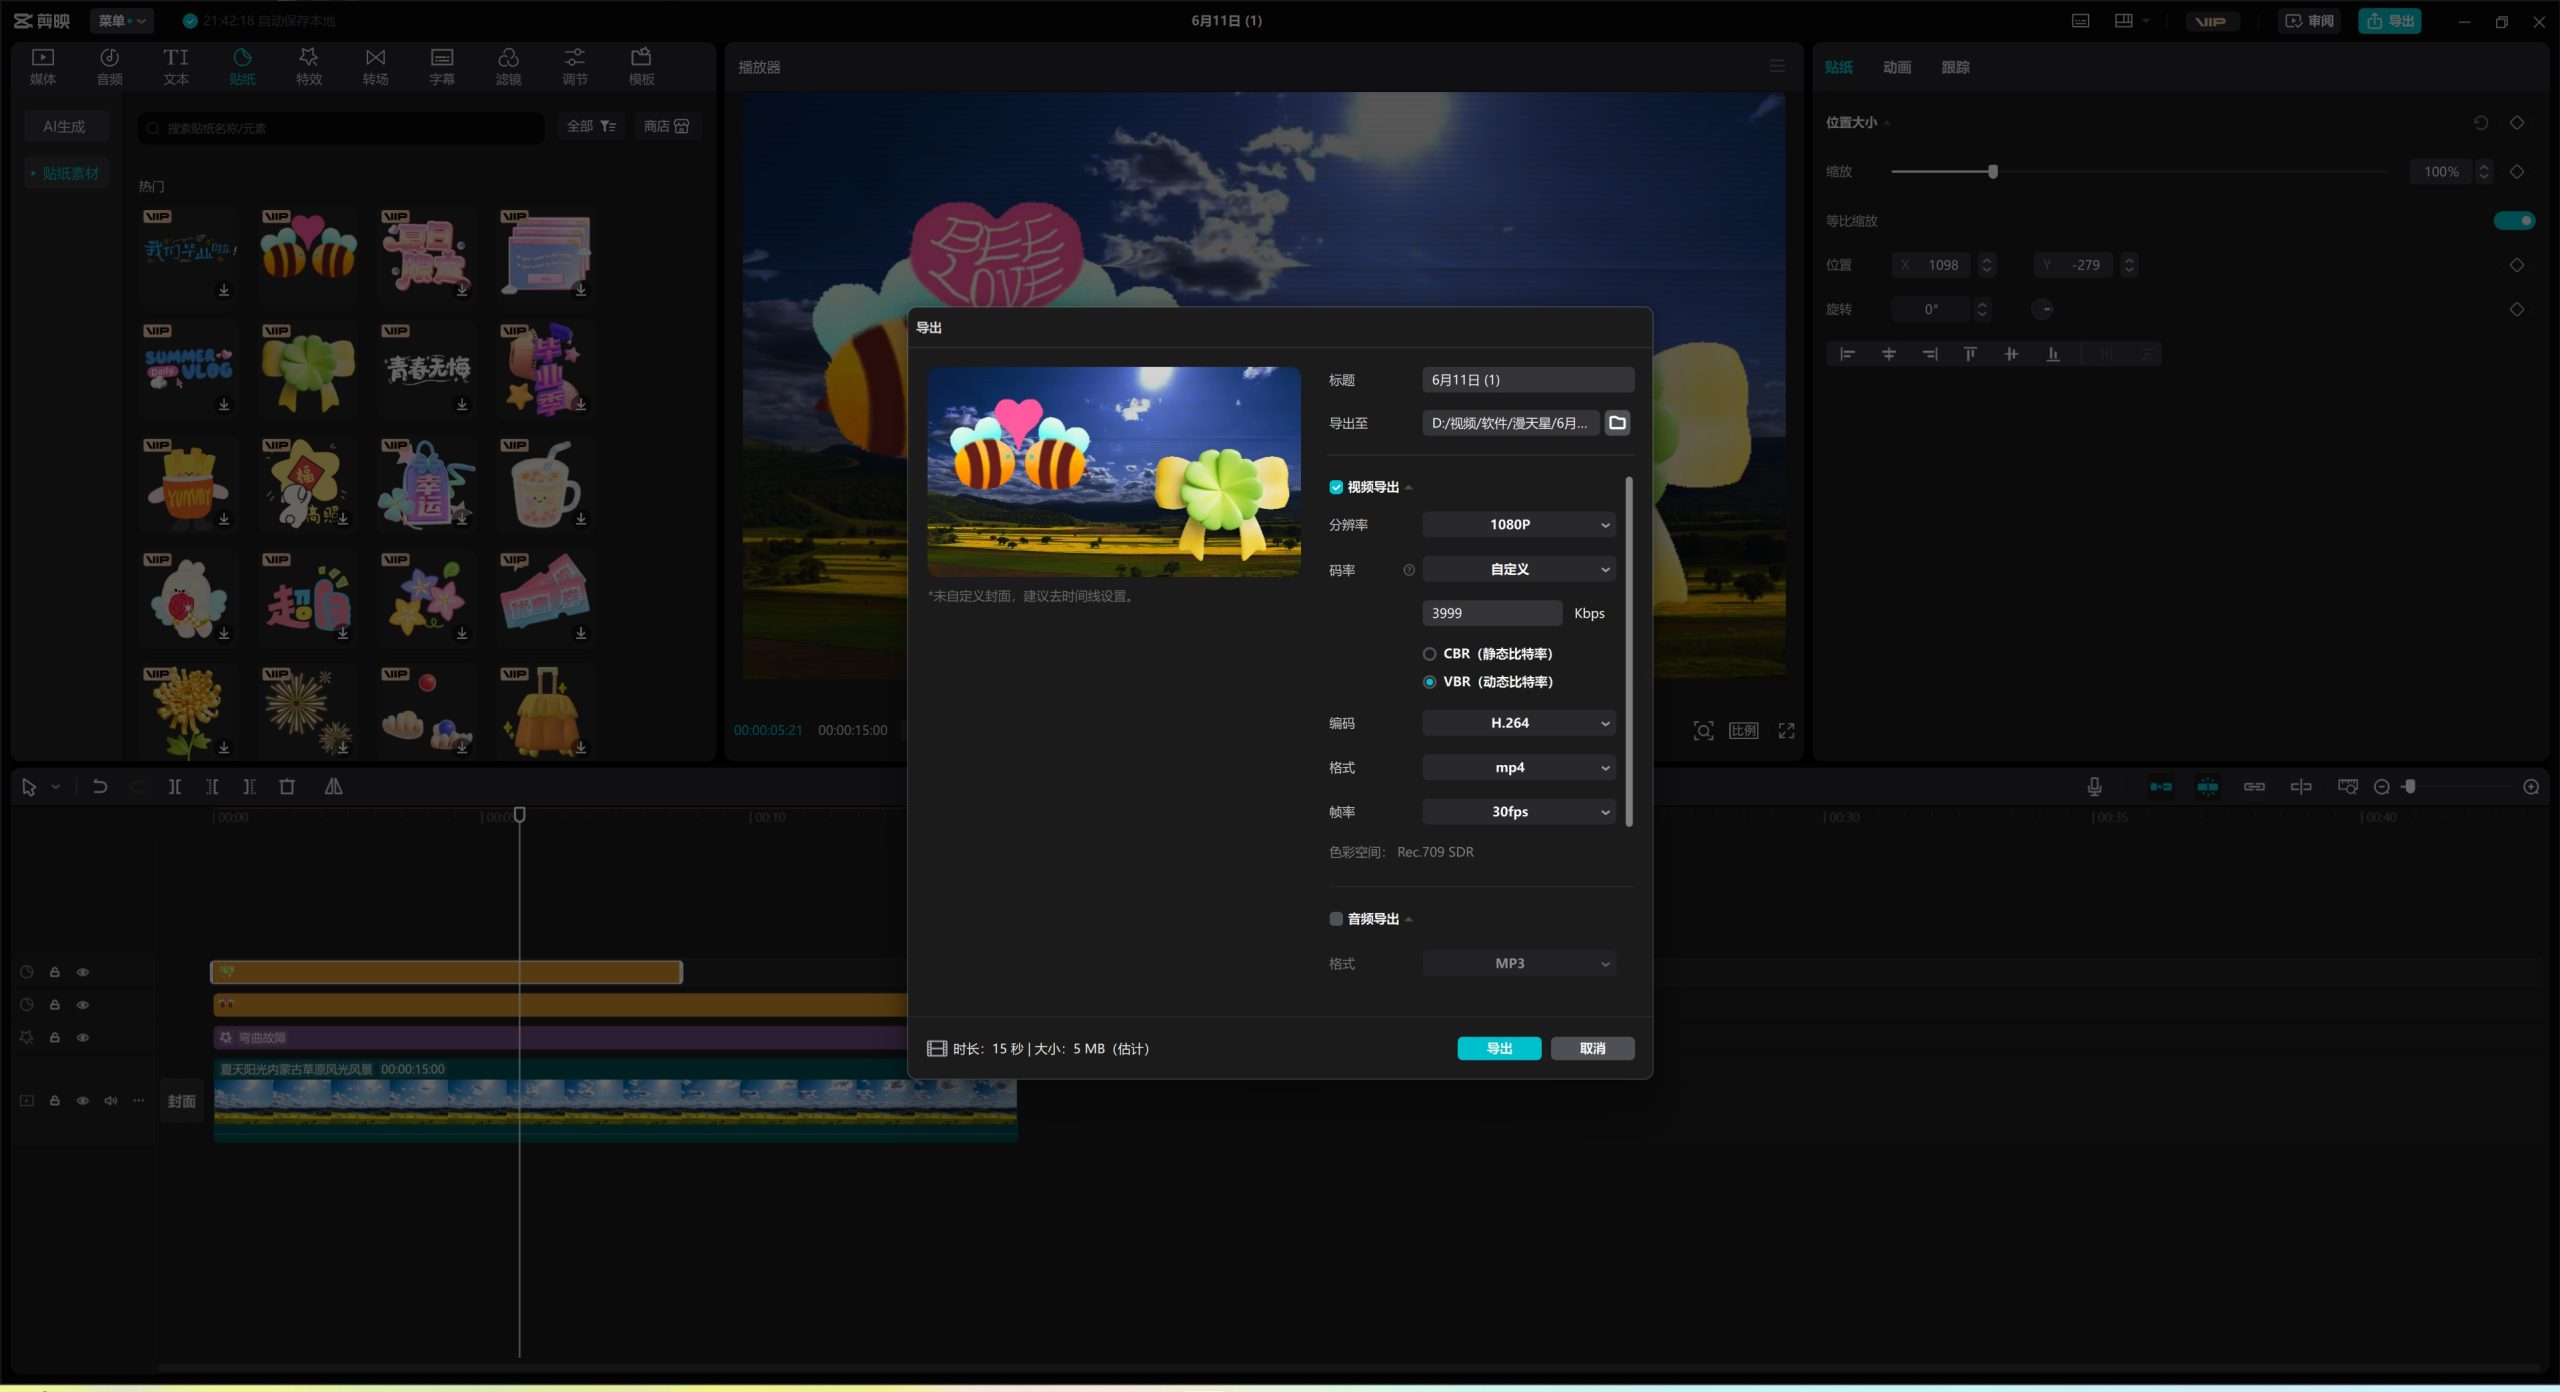Image resolution: width=2560 pixels, height=1392 pixels.
Task: Click the align bottom icon in sticker panel
Action: click(x=2052, y=354)
